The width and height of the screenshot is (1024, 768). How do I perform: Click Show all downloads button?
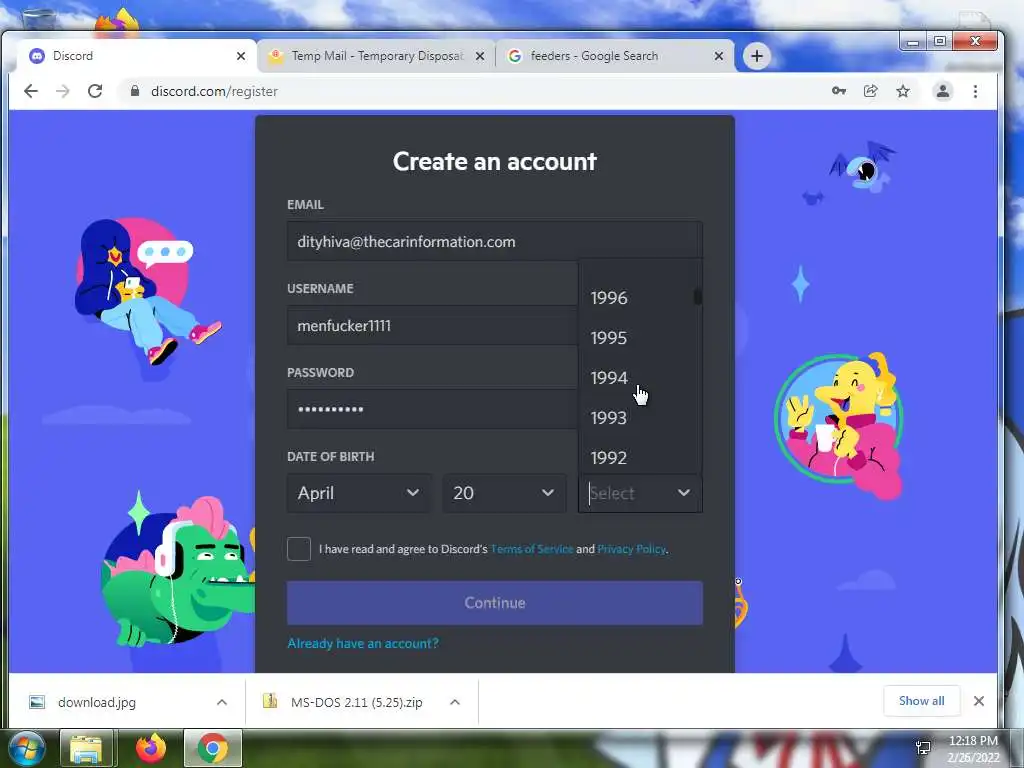[x=921, y=701]
